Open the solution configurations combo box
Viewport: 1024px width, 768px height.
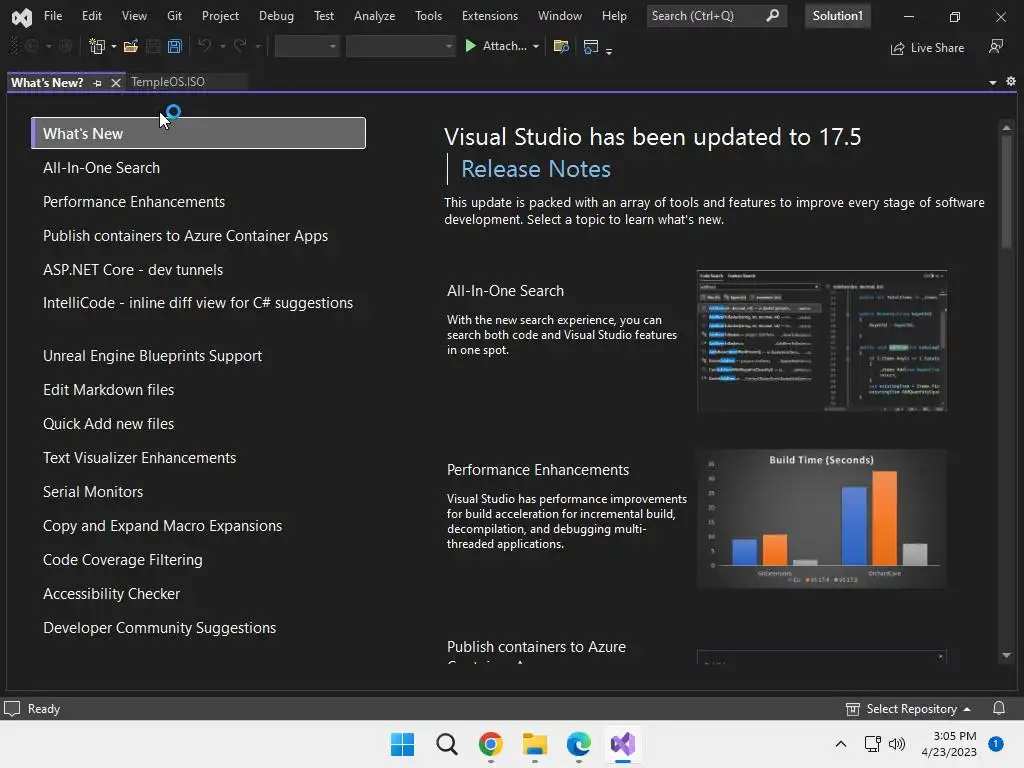[307, 46]
